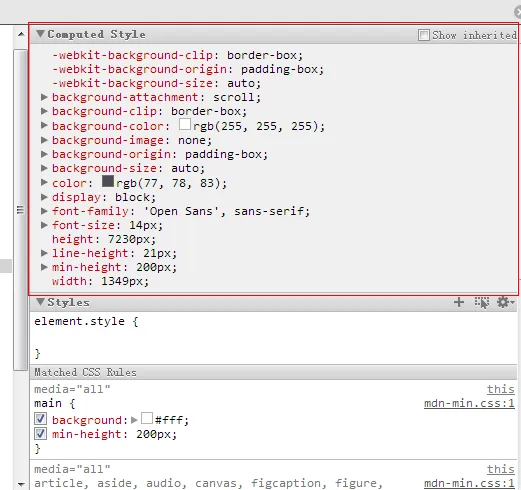This screenshot has height=490, width=521.
Task: Uncheck the min-height property checkbox
Action: (40, 434)
